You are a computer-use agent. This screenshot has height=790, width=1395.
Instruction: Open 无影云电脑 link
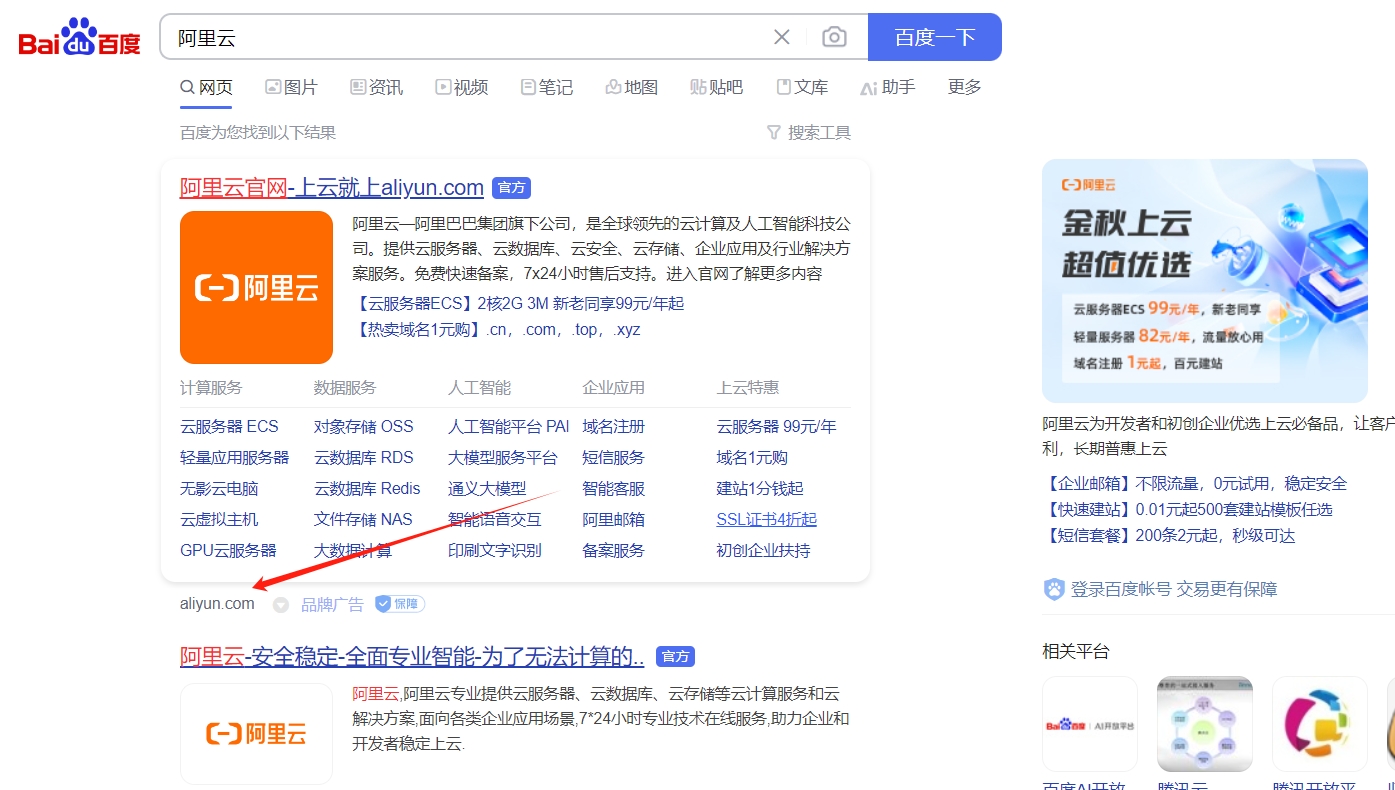[219, 488]
